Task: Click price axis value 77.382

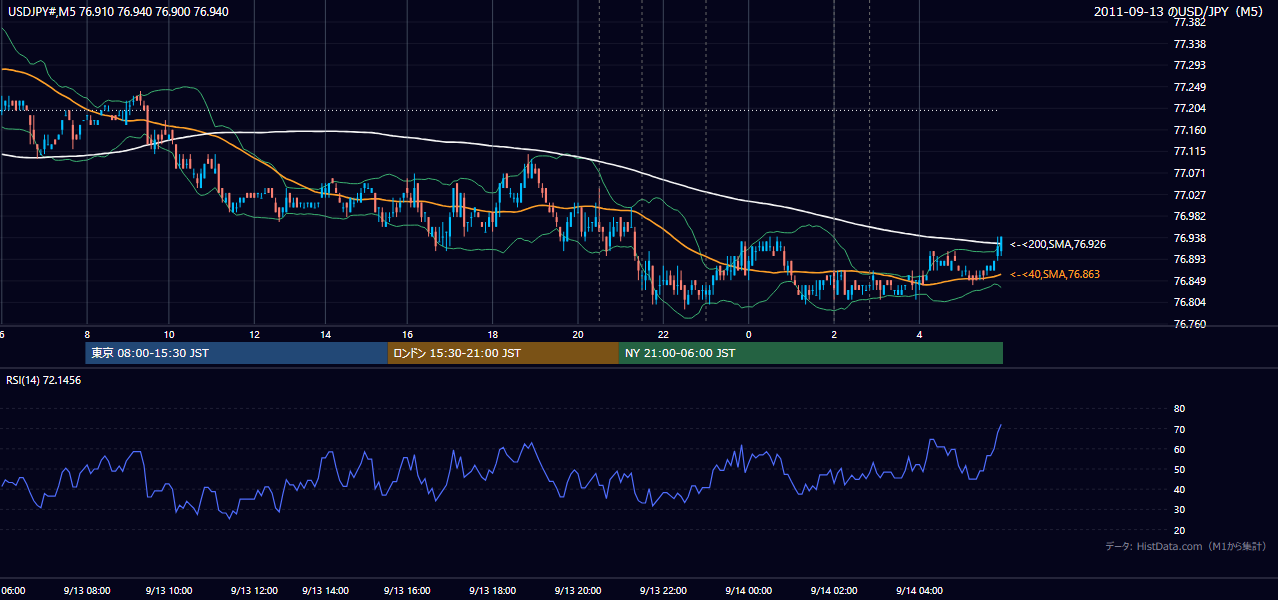Action: pyautogui.click(x=1189, y=23)
